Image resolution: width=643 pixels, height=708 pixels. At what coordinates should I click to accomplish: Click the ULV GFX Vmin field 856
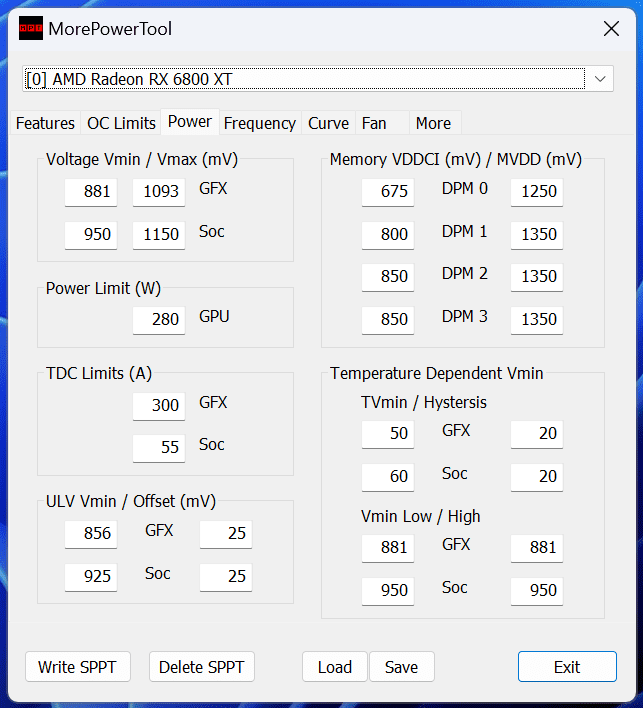pyautogui.click(x=91, y=534)
